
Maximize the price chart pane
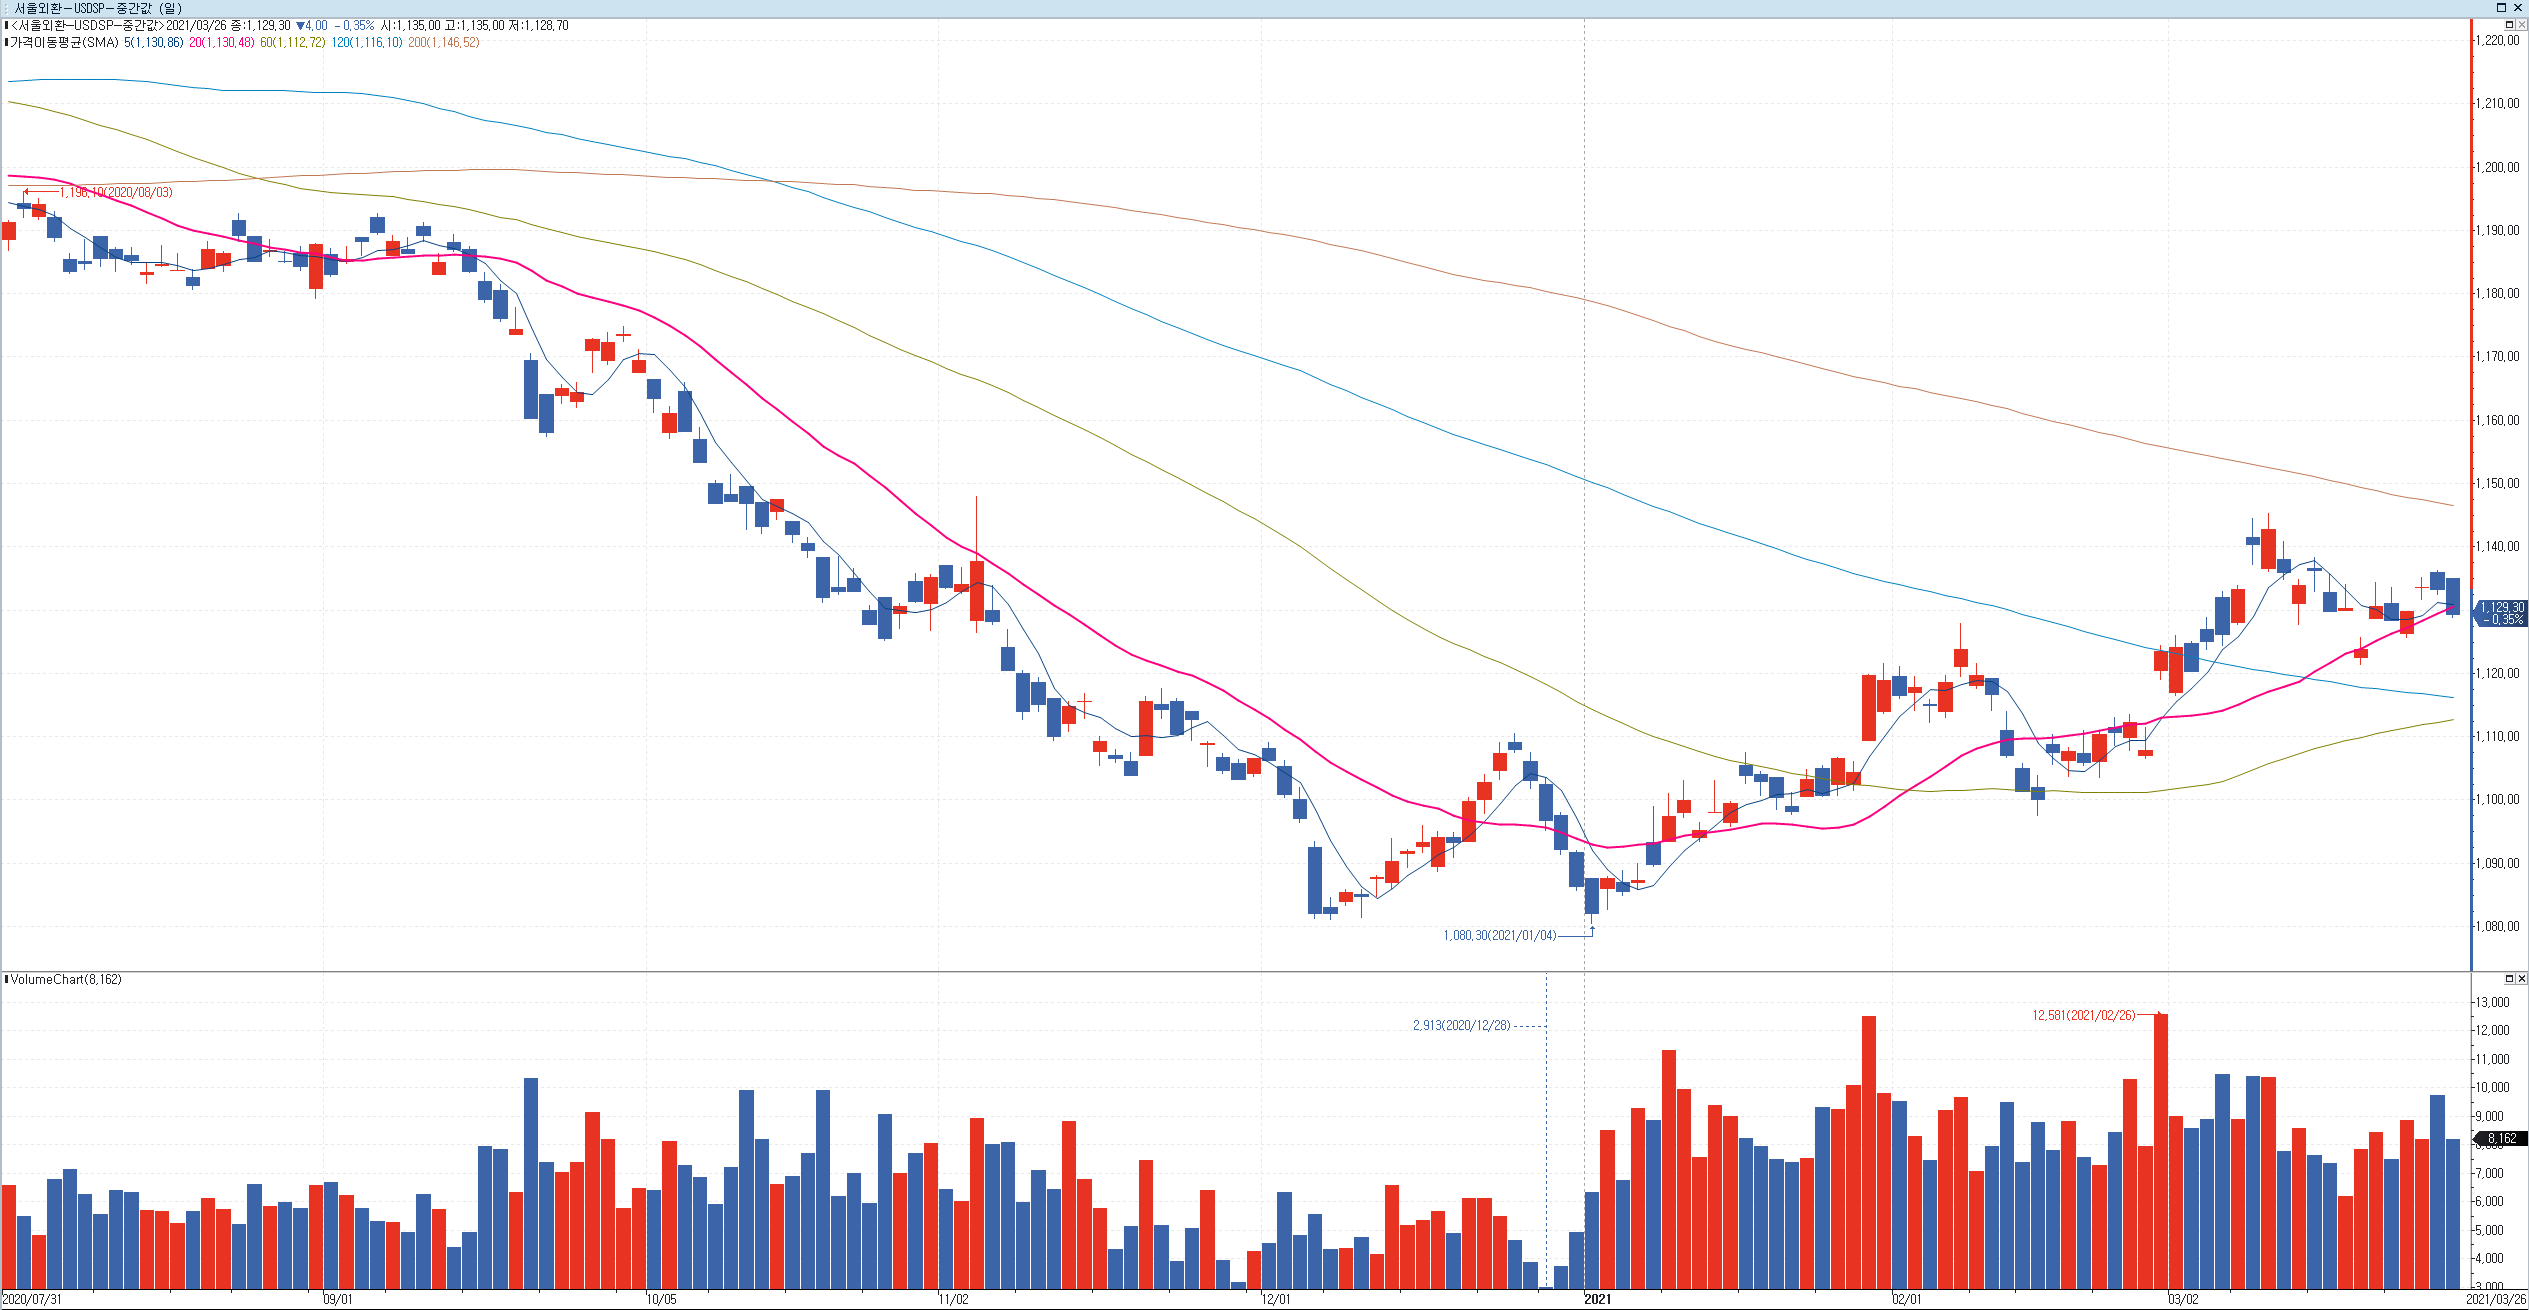pyautogui.click(x=2509, y=25)
